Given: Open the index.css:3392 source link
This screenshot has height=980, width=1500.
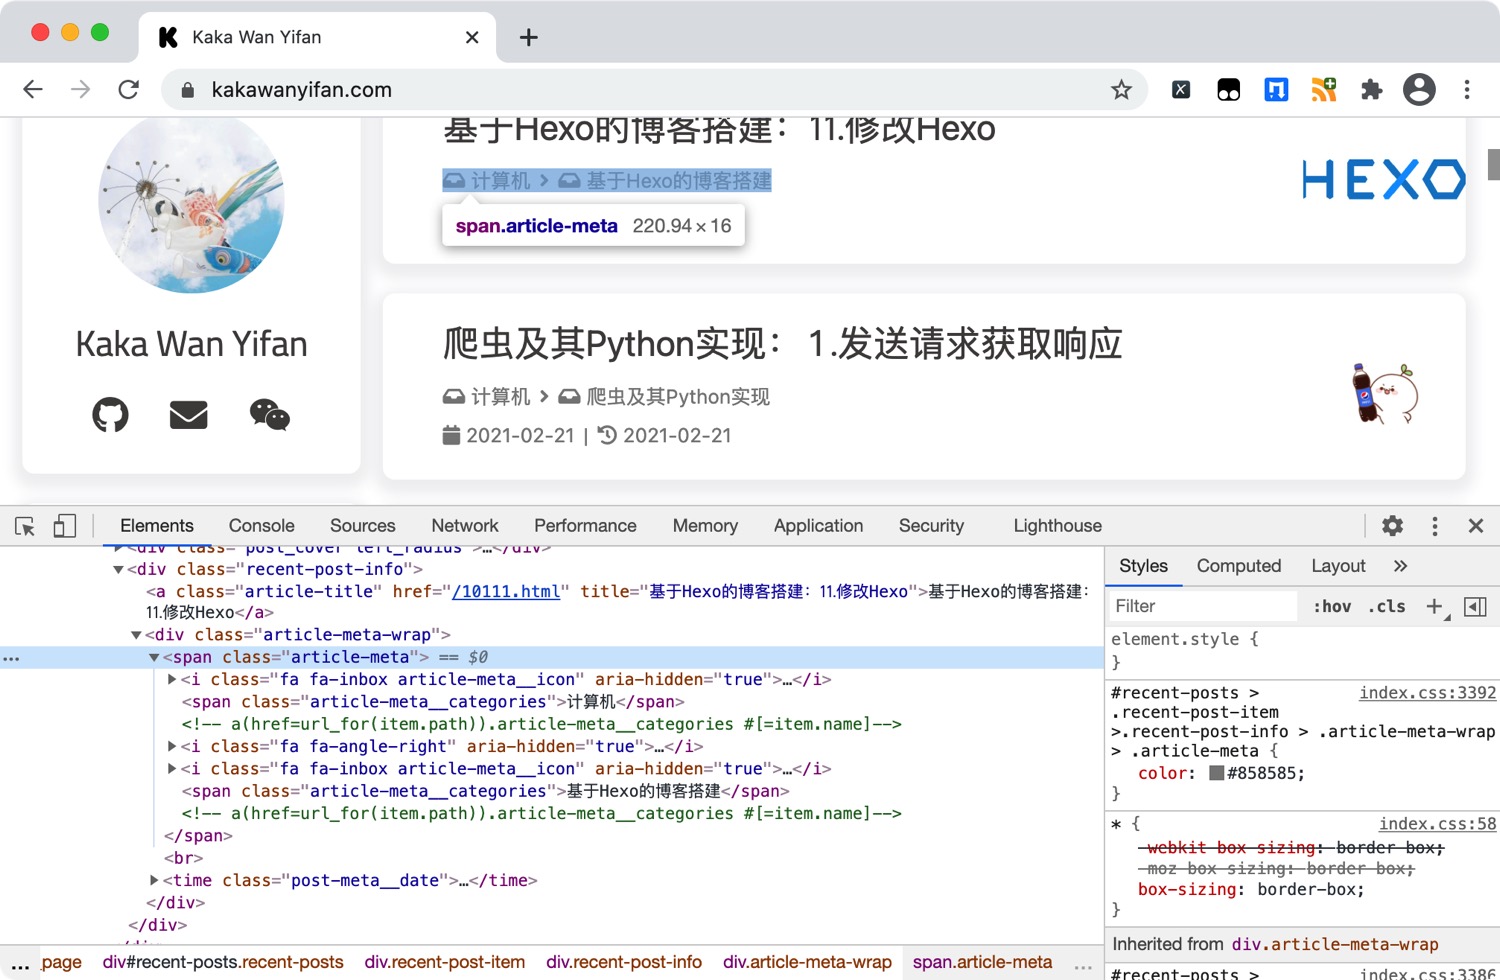Looking at the screenshot, I should [1427, 692].
